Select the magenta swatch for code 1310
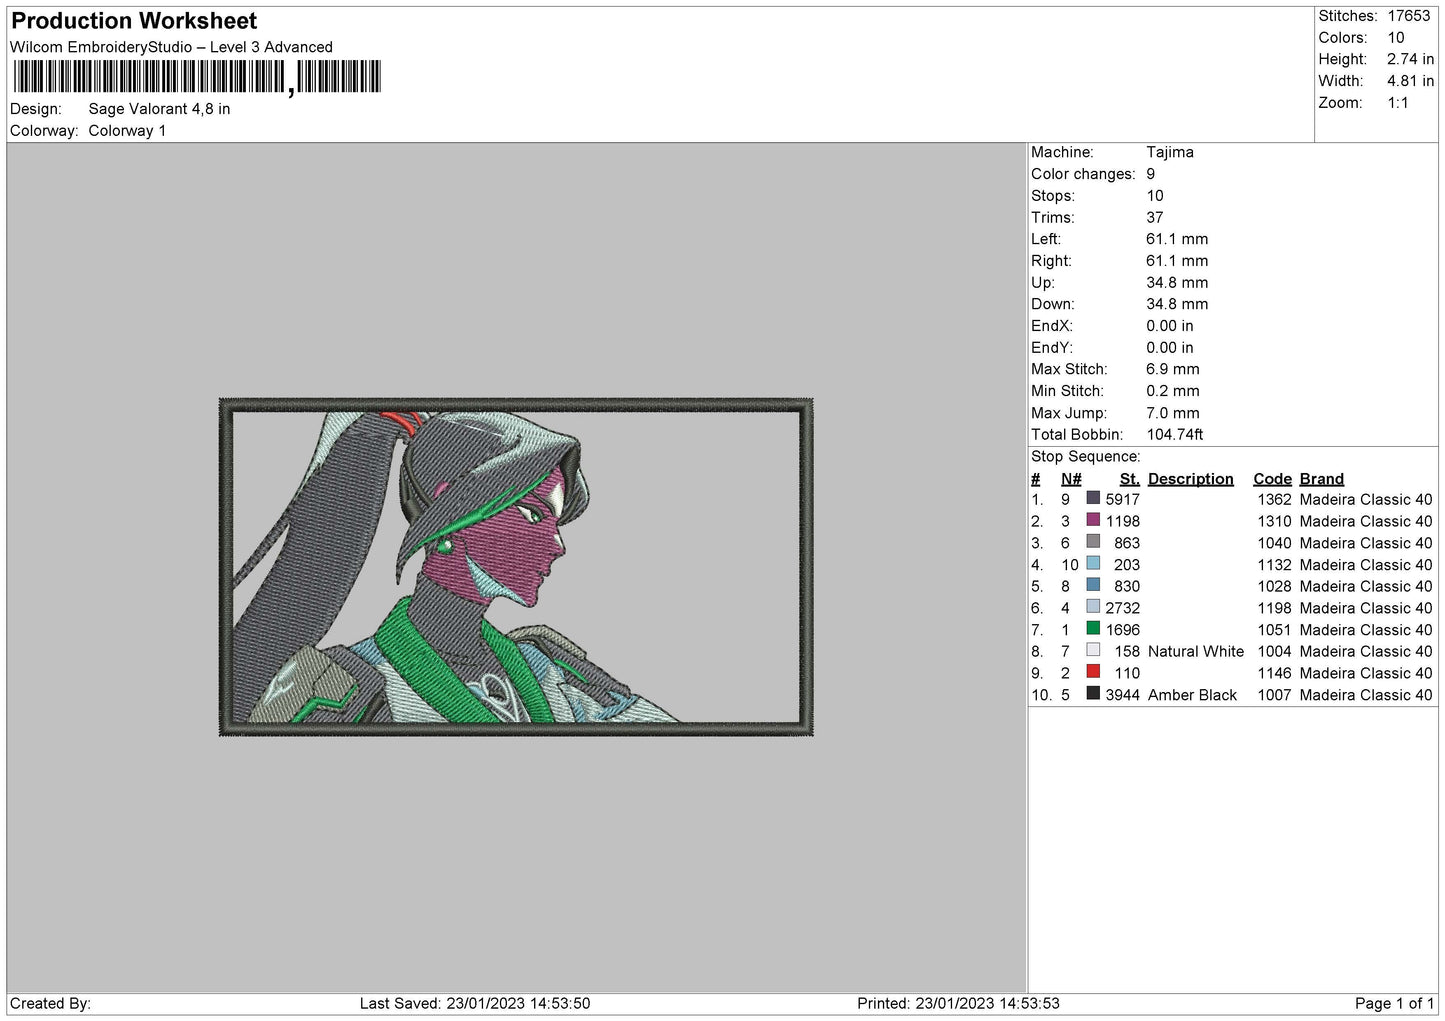This screenshot has width=1445, height=1021. [x=1093, y=520]
